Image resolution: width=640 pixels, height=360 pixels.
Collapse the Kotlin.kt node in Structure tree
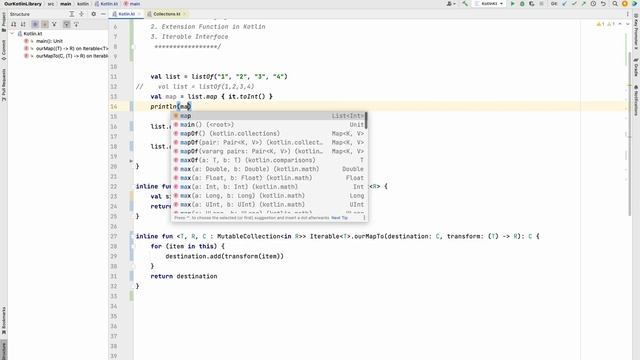(12, 33)
